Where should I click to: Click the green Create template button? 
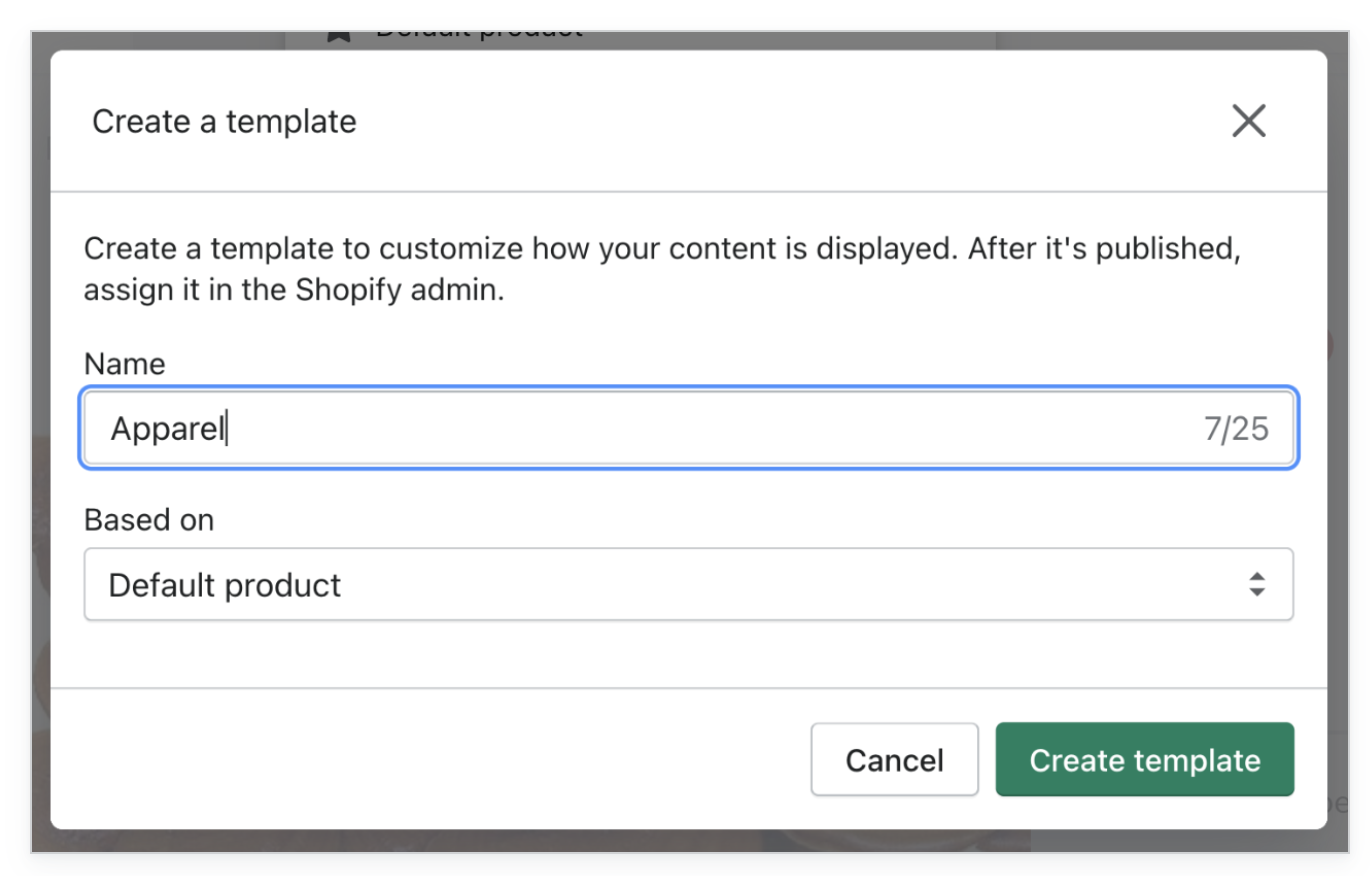click(x=1144, y=760)
